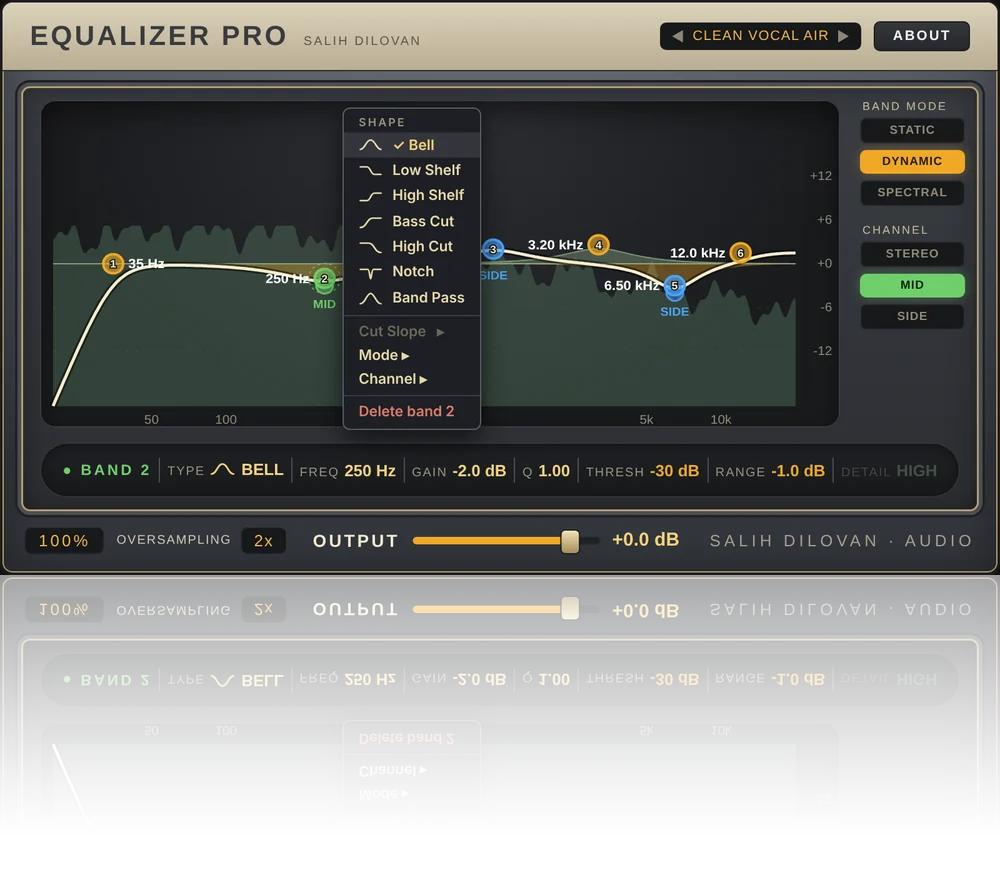Open the Cut Slope submenu
The image size is (1000, 891).
click(412, 332)
